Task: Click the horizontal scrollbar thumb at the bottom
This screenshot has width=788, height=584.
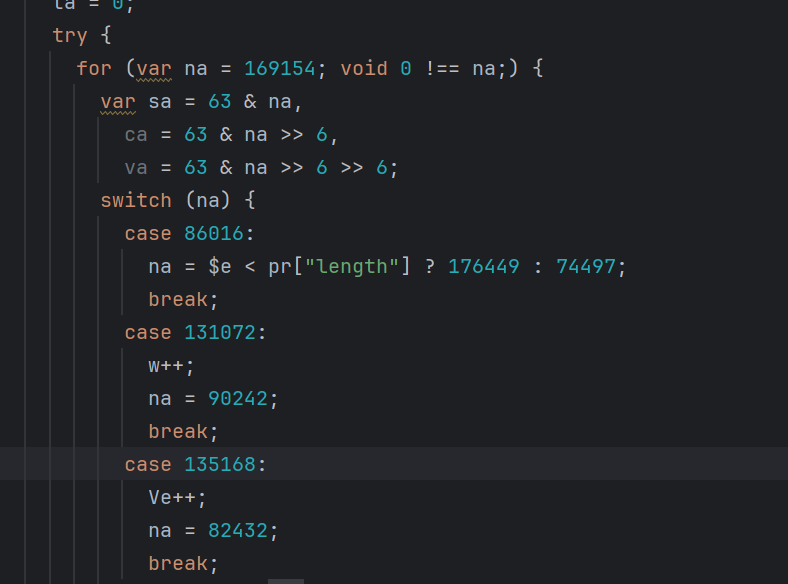Action: [x=285, y=580]
